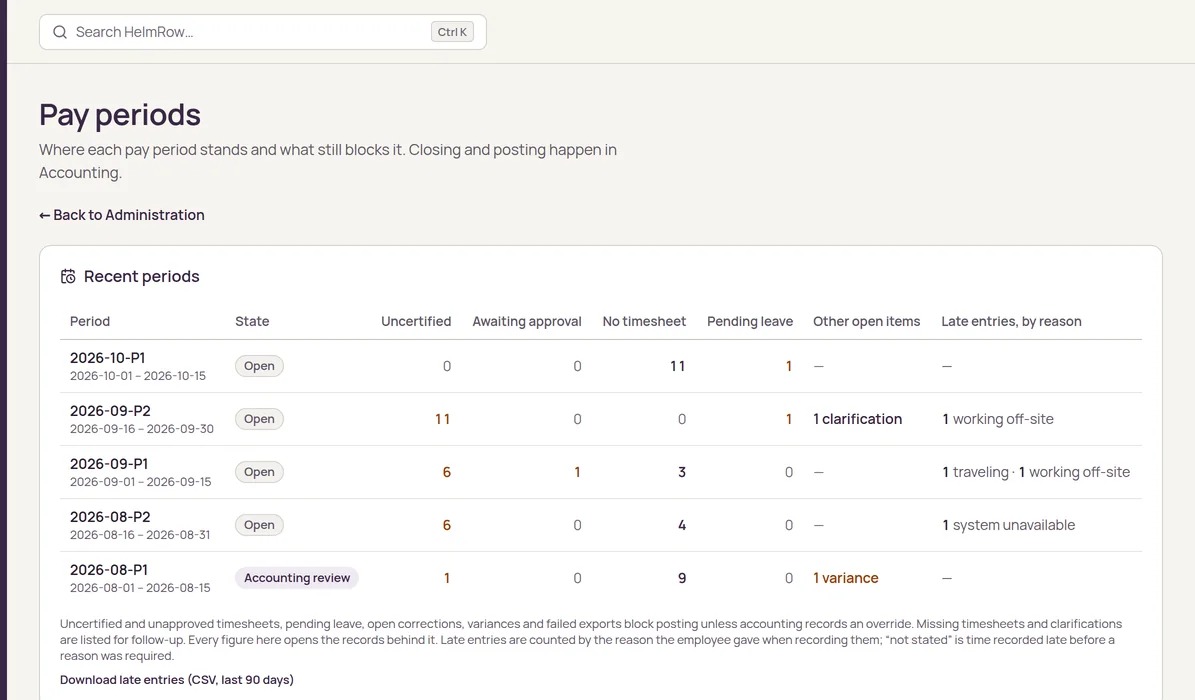
Task: Click the Recent periods section title
Action: [142, 276]
